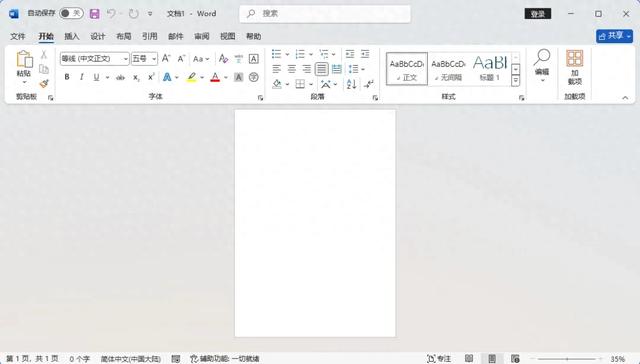640x364 pixels.
Task: Click the 搜索 search box
Action: pos(325,14)
